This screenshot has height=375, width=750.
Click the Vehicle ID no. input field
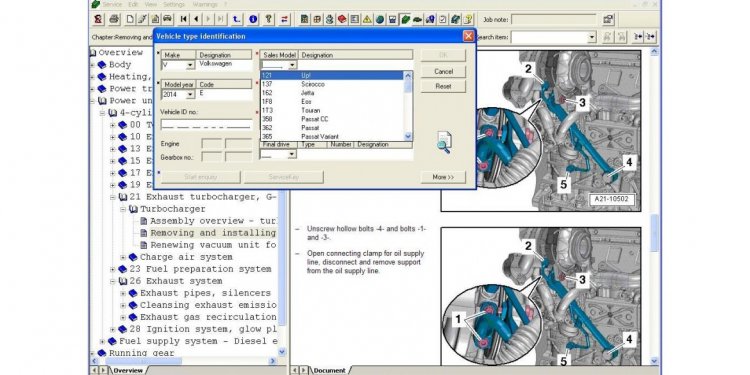tap(206, 124)
